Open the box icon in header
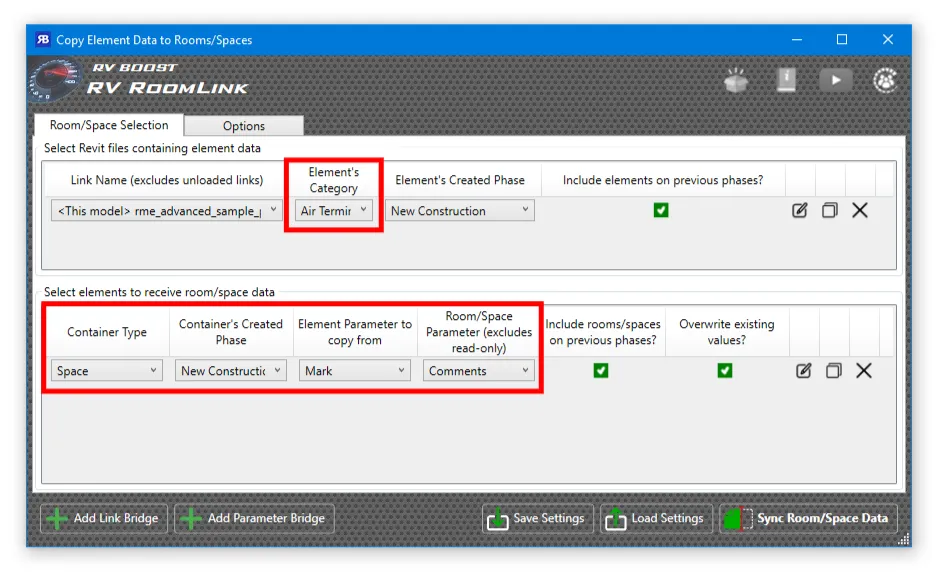Screen dimensions: 936x572 point(736,80)
